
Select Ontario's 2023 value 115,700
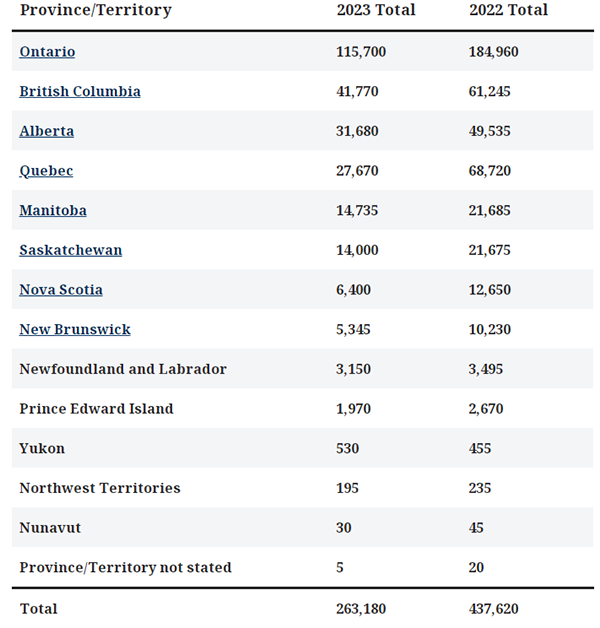point(361,52)
